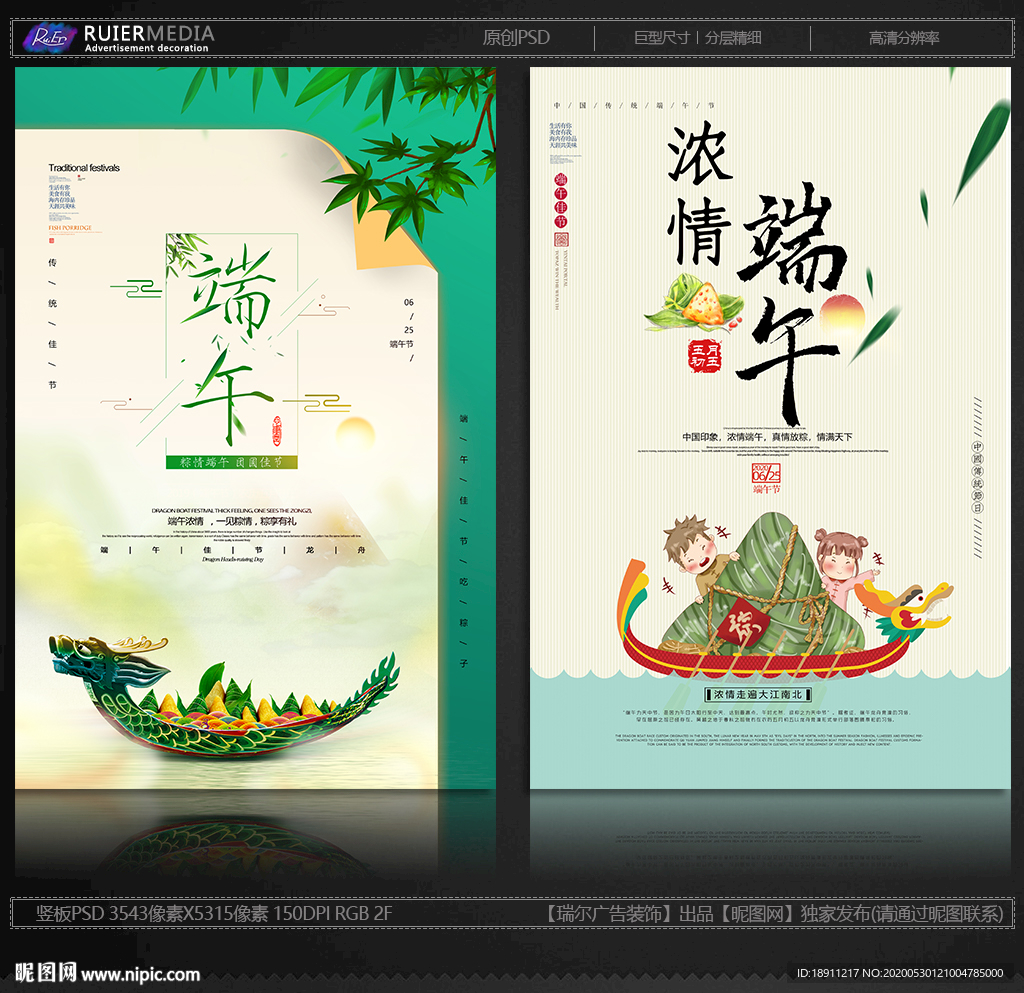Open the left green Dragon Boat poster thumbnail
This screenshot has width=1024, height=993.
coord(255,428)
